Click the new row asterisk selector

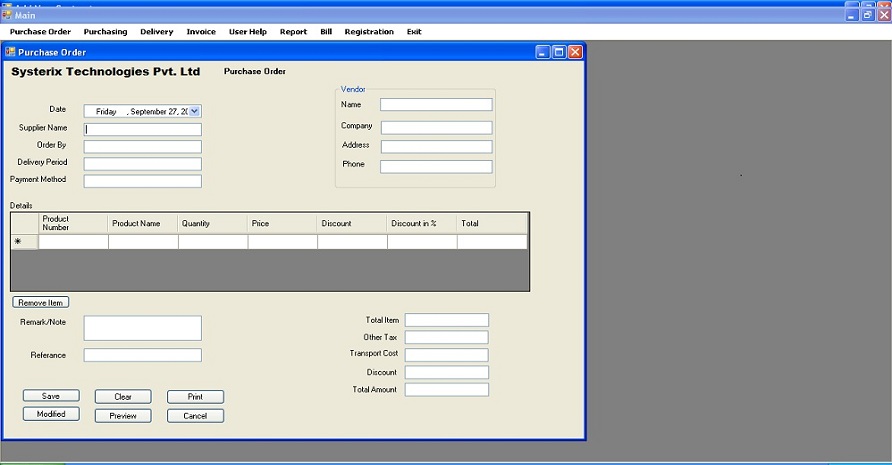24,241
